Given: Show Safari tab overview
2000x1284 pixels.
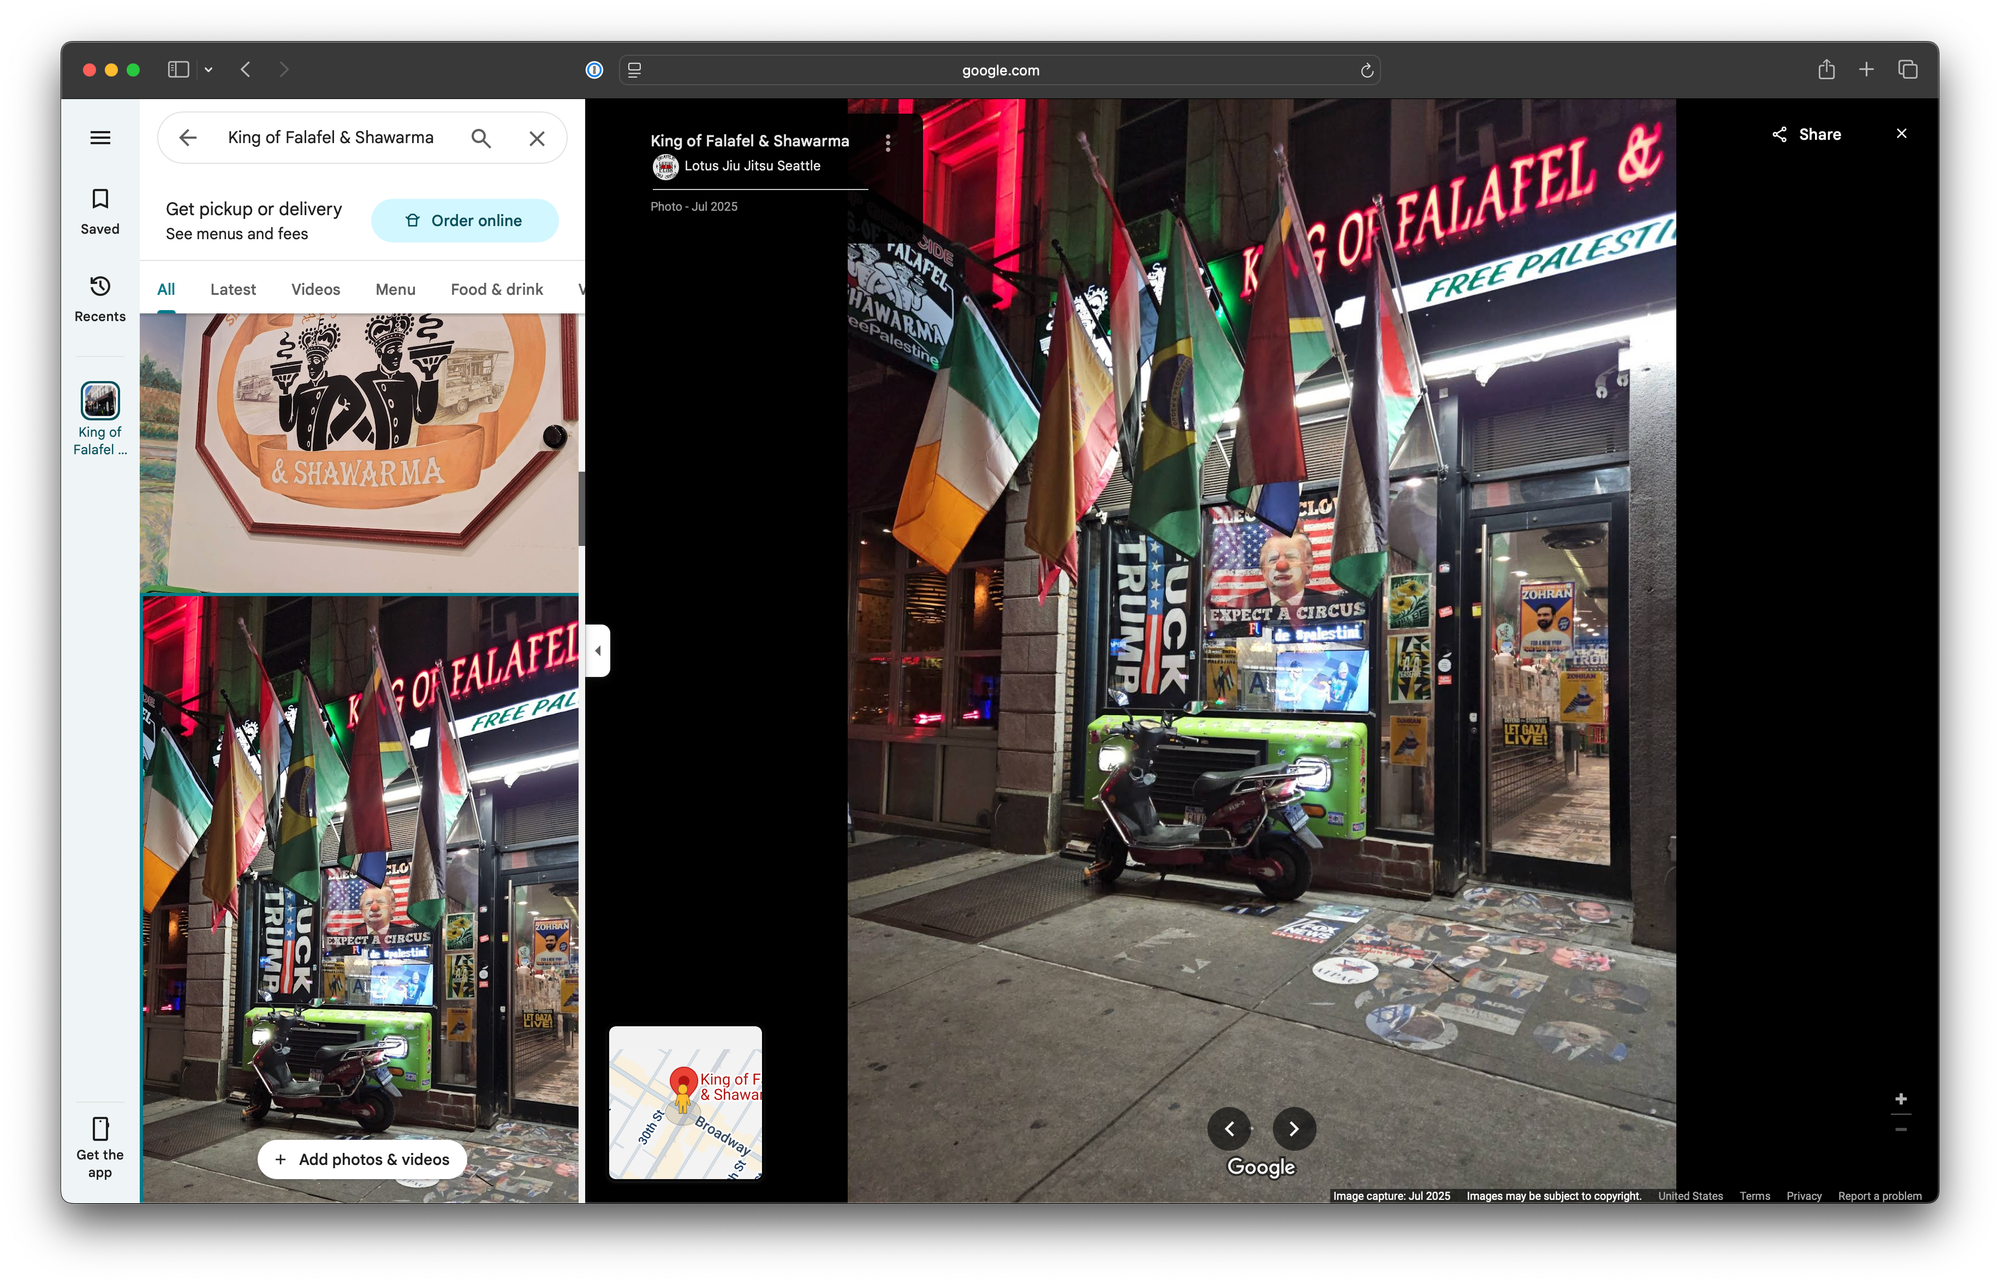Looking at the screenshot, I should pyautogui.click(x=1908, y=69).
